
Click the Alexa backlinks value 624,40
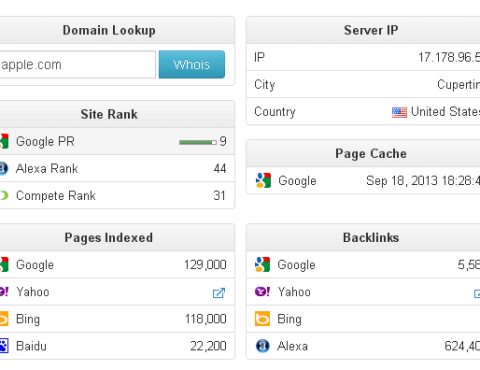pyautogui.click(x=462, y=346)
